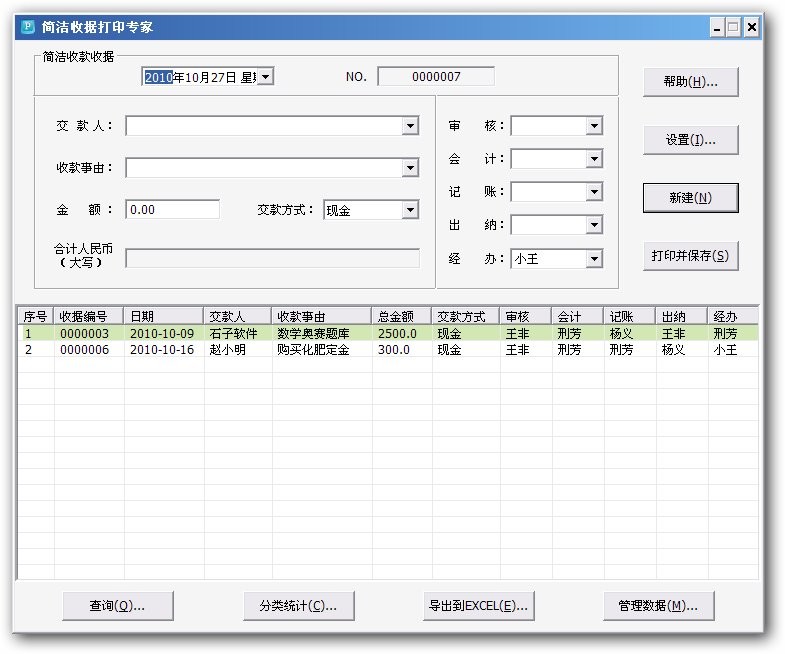Open 设置(I) settings button

[x=690, y=140]
